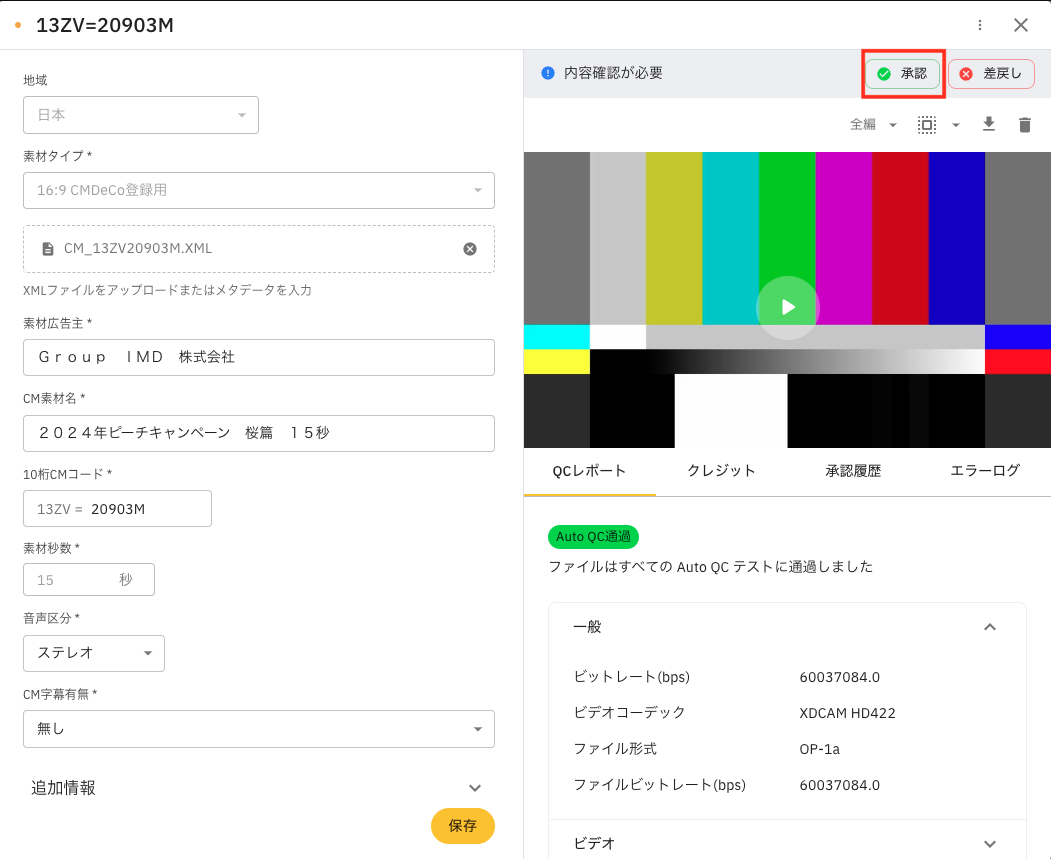Click the trash delete icon
Viewport: 1051px width, 859px height.
pos(1024,125)
